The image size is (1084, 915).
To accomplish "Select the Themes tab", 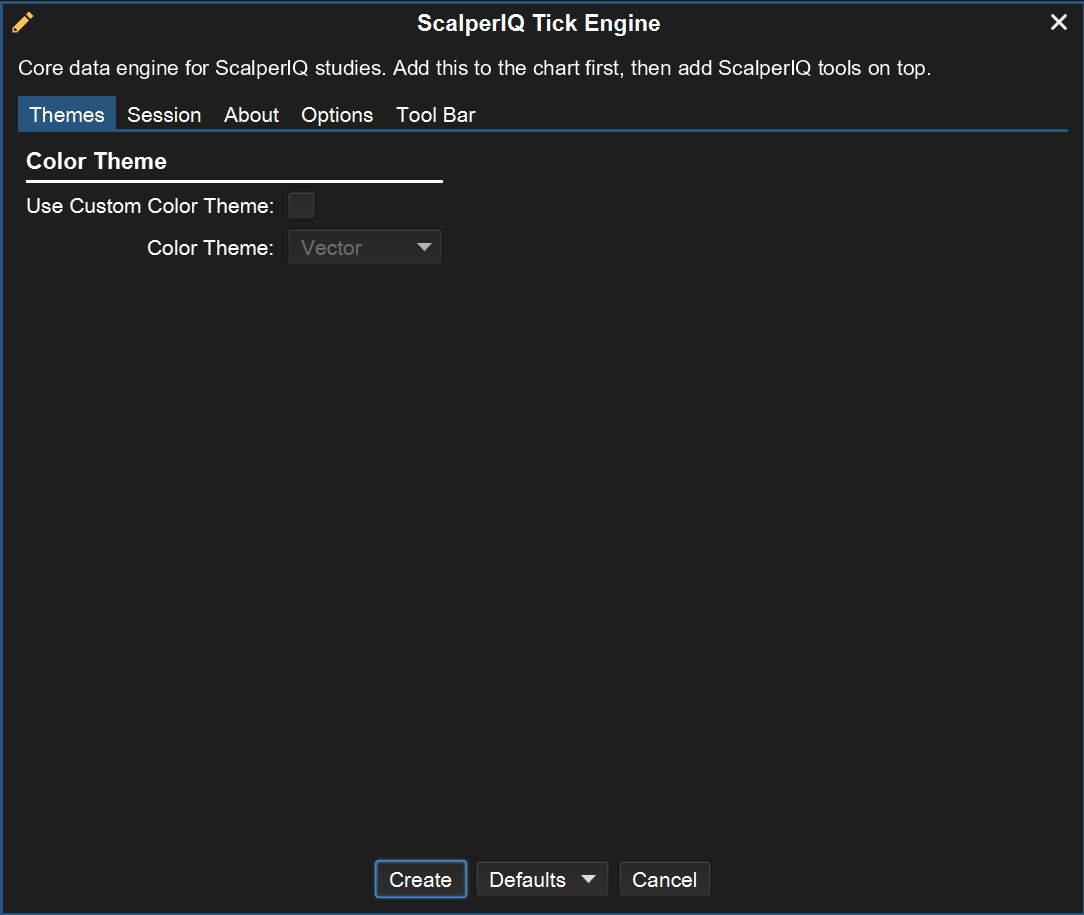I will click(x=66, y=114).
